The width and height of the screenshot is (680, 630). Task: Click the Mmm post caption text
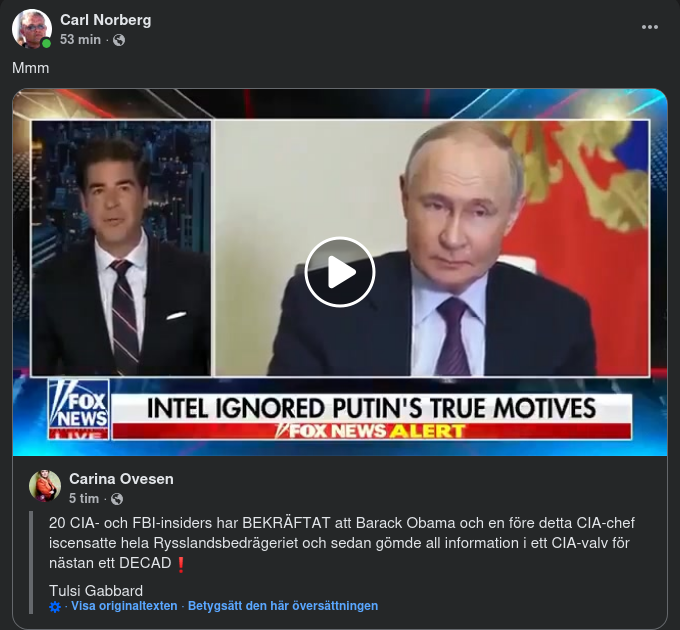tap(30, 68)
